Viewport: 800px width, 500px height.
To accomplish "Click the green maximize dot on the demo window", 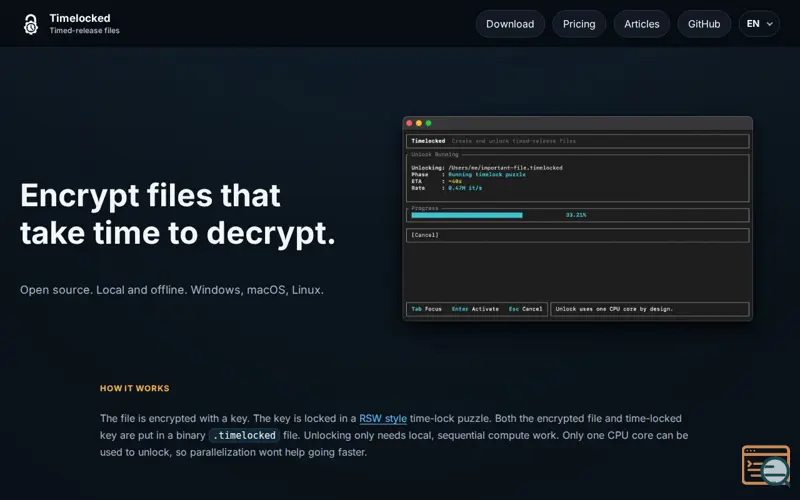I will tap(429, 123).
